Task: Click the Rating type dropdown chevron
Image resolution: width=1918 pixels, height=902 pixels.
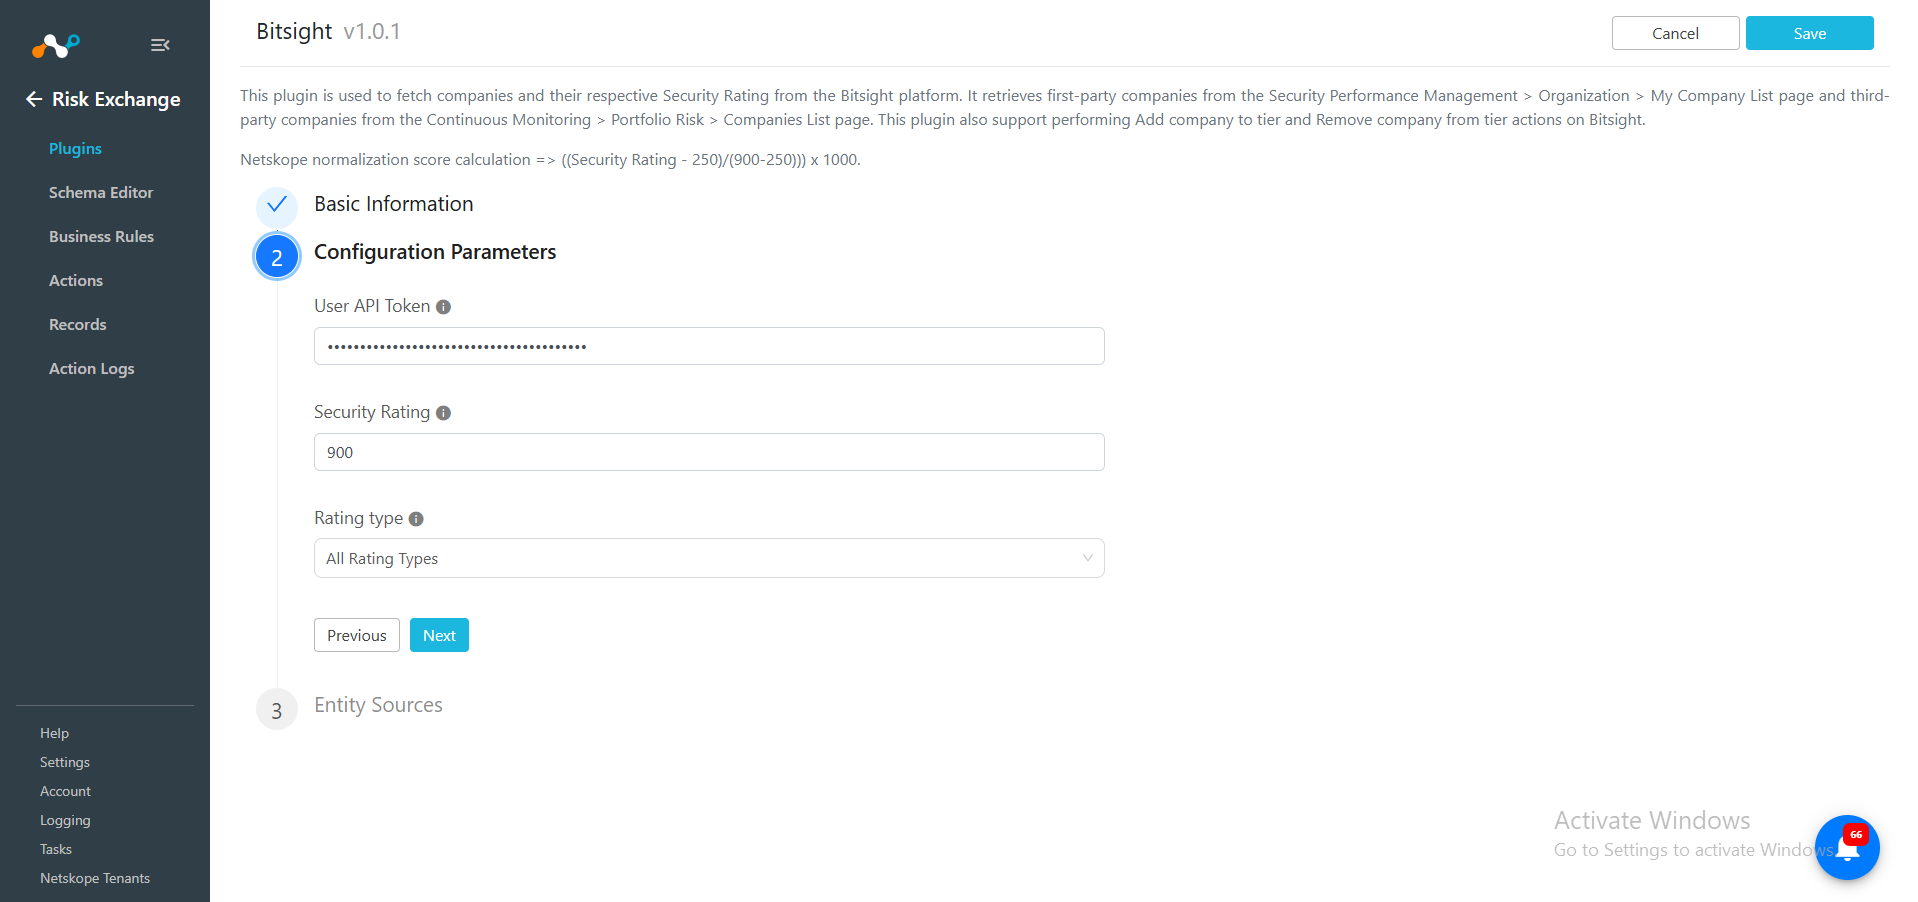Action: [1087, 558]
